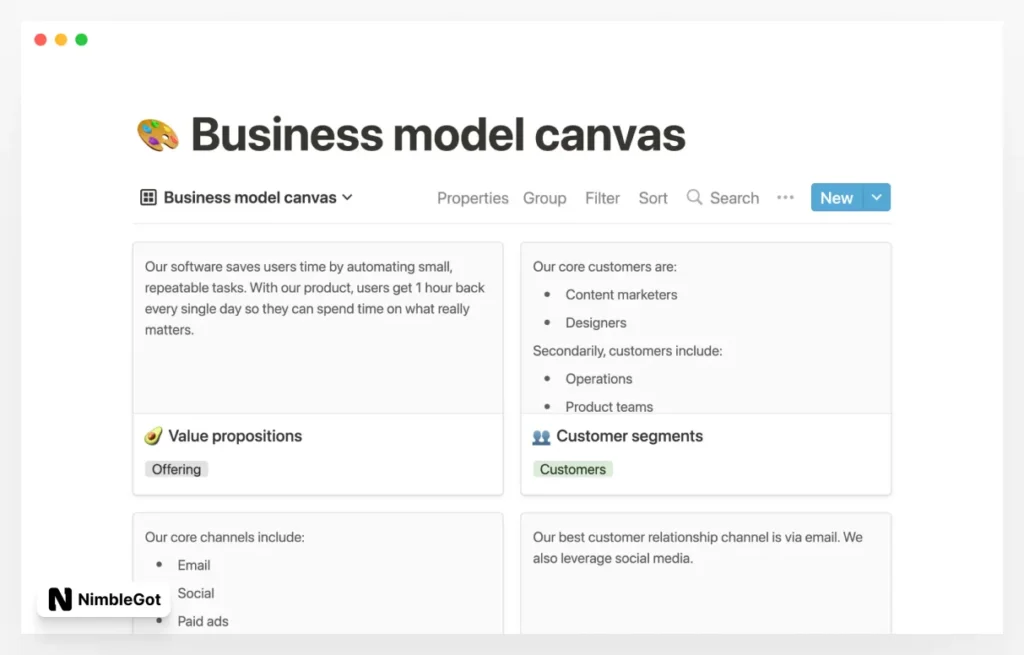Click the NimbleGot logo icon
Screen dimensions: 1024x655
point(60,601)
